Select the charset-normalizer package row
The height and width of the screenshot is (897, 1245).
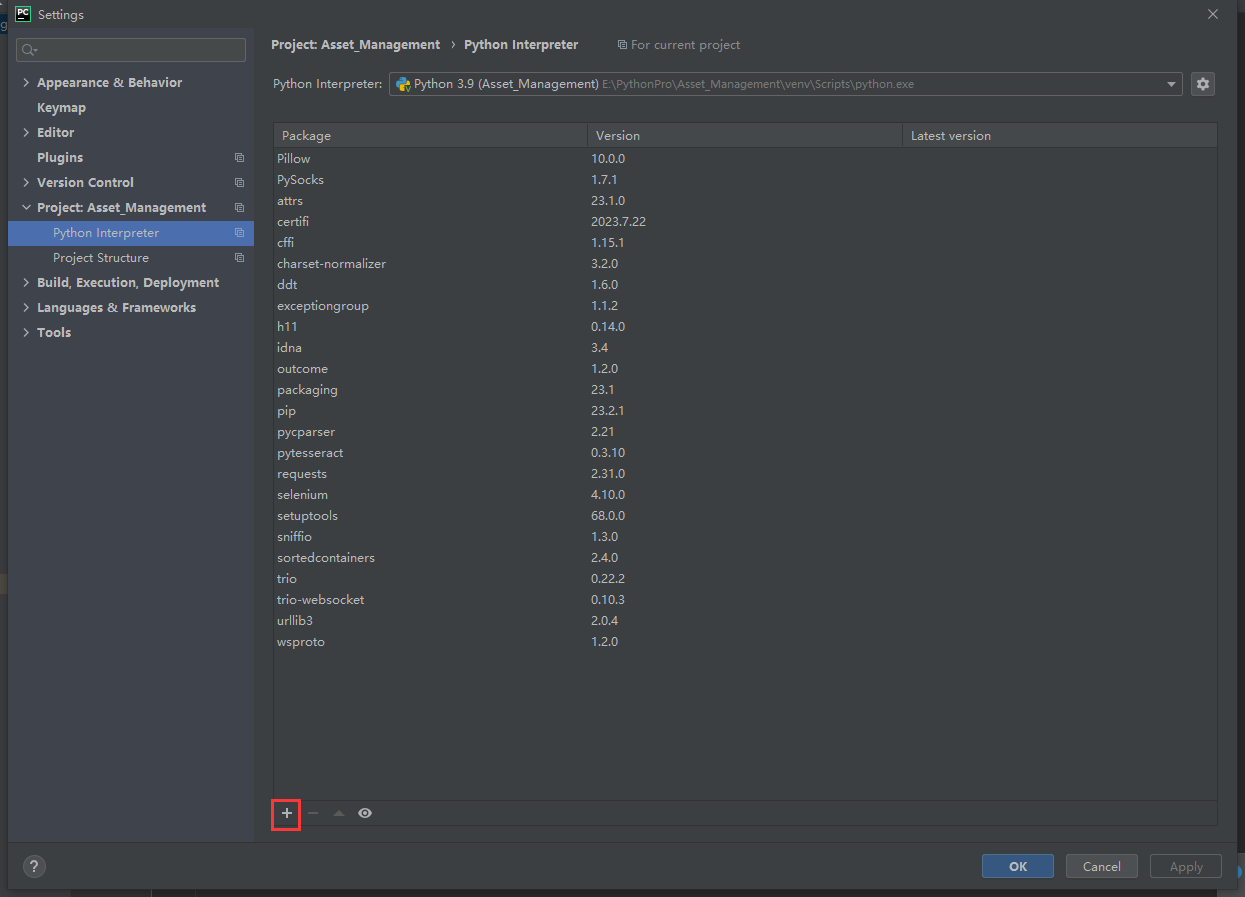[x=745, y=264]
